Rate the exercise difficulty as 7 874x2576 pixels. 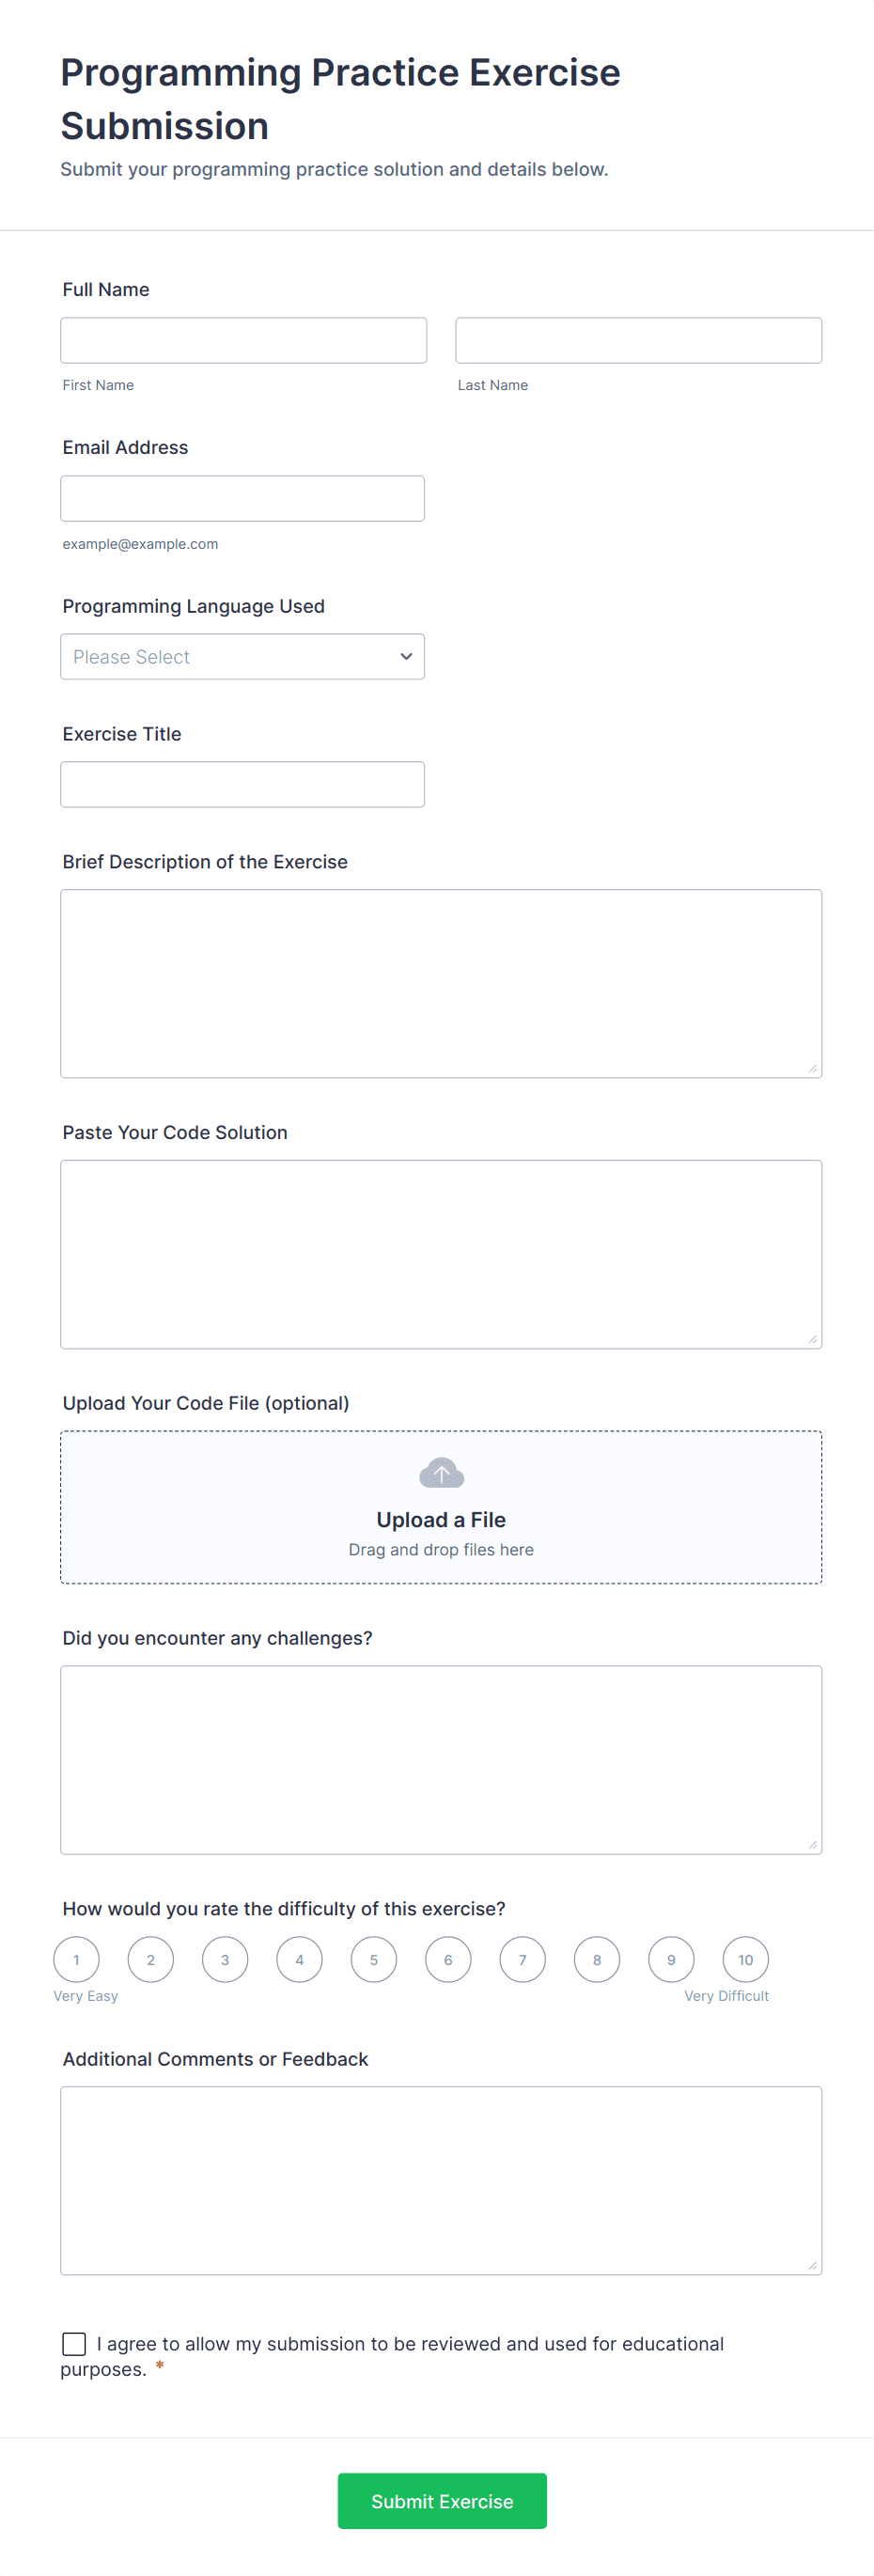click(x=522, y=1960)
